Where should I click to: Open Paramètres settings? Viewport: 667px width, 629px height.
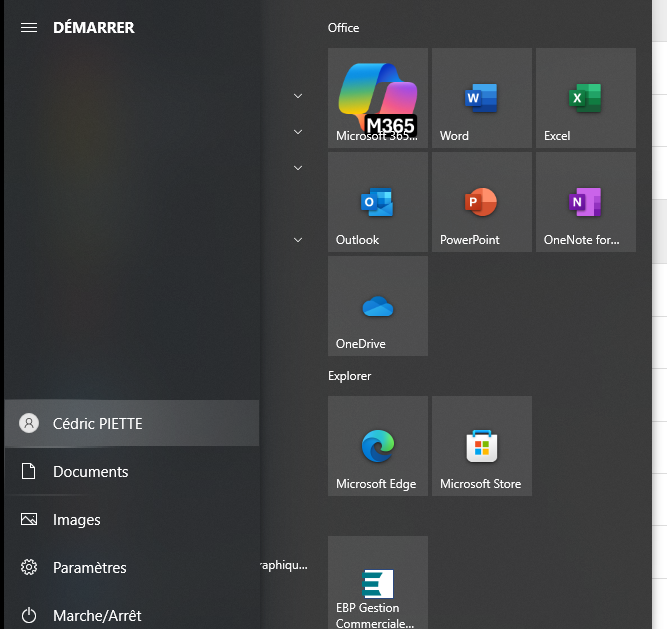(x=132, y=567)
